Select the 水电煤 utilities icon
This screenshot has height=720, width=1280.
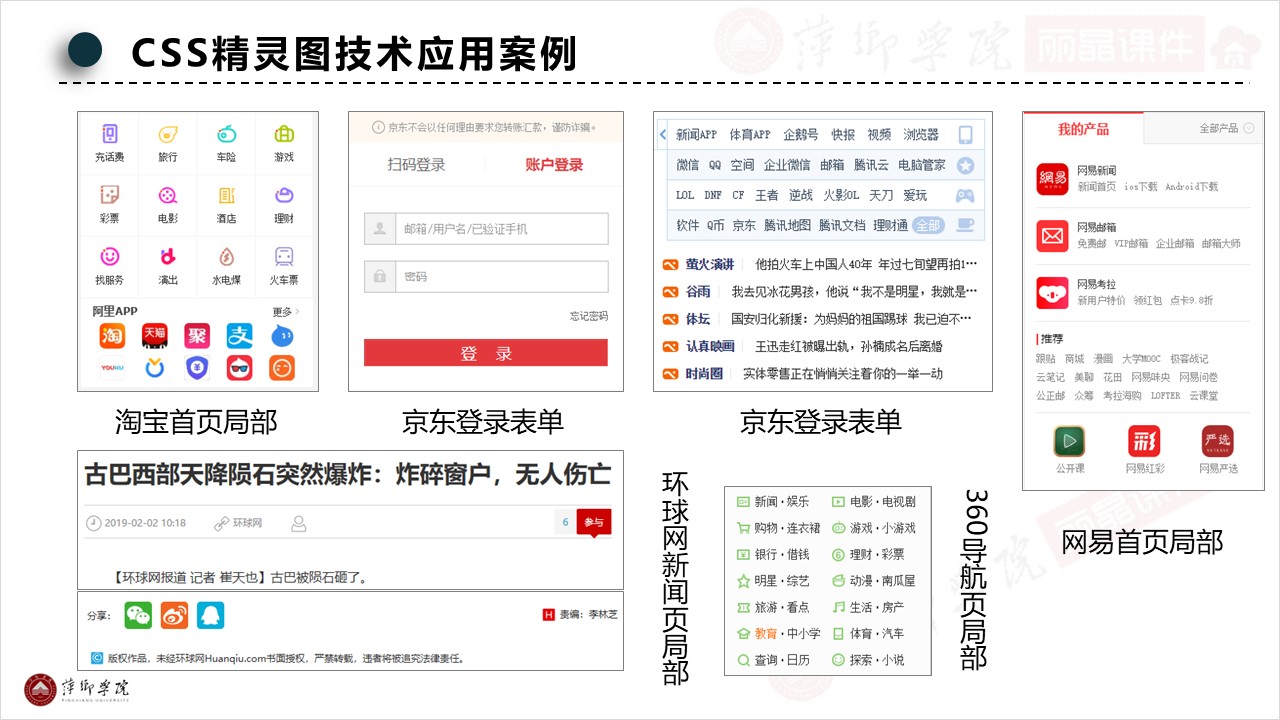[x=226, y=256]
